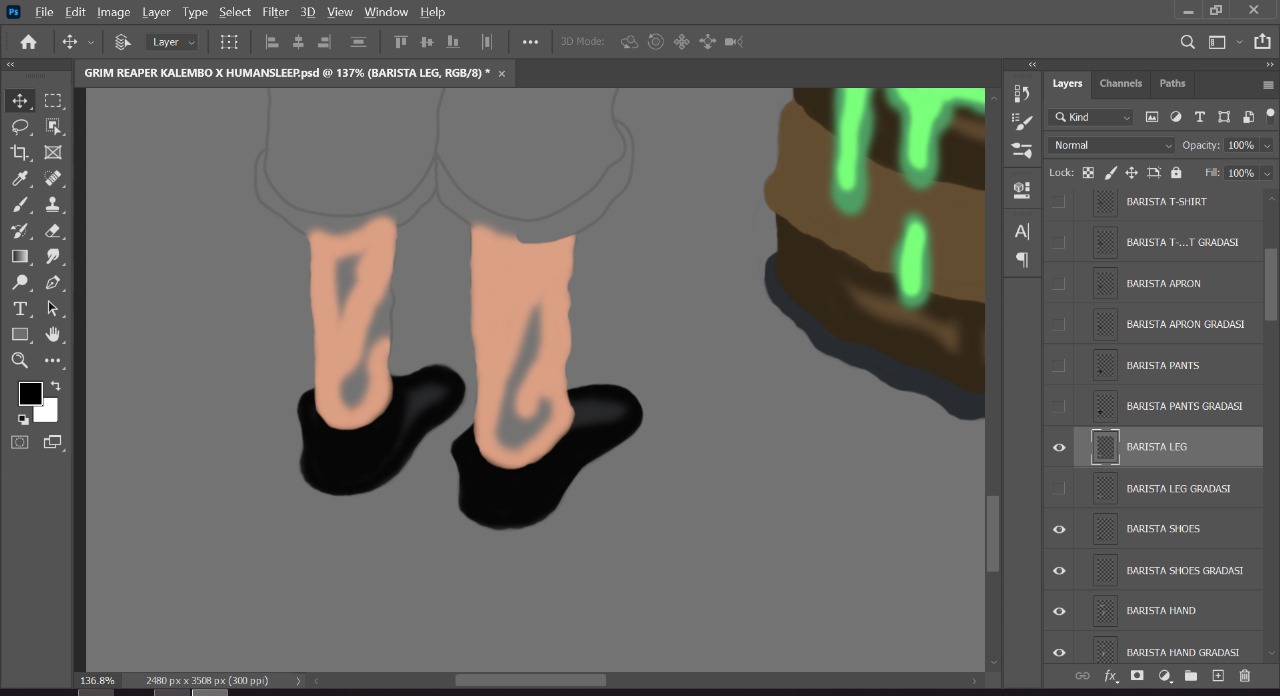Select the Crop tool

click(x=20, y=153)
